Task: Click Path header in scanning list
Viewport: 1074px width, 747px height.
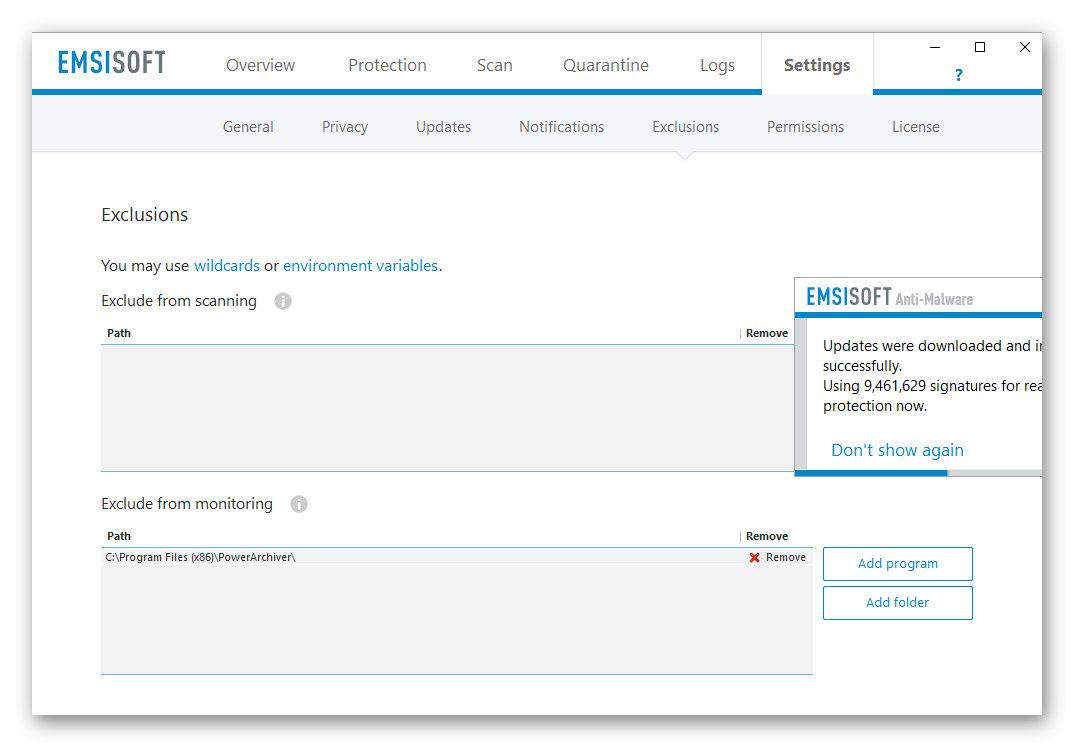Action: [118, 333]
